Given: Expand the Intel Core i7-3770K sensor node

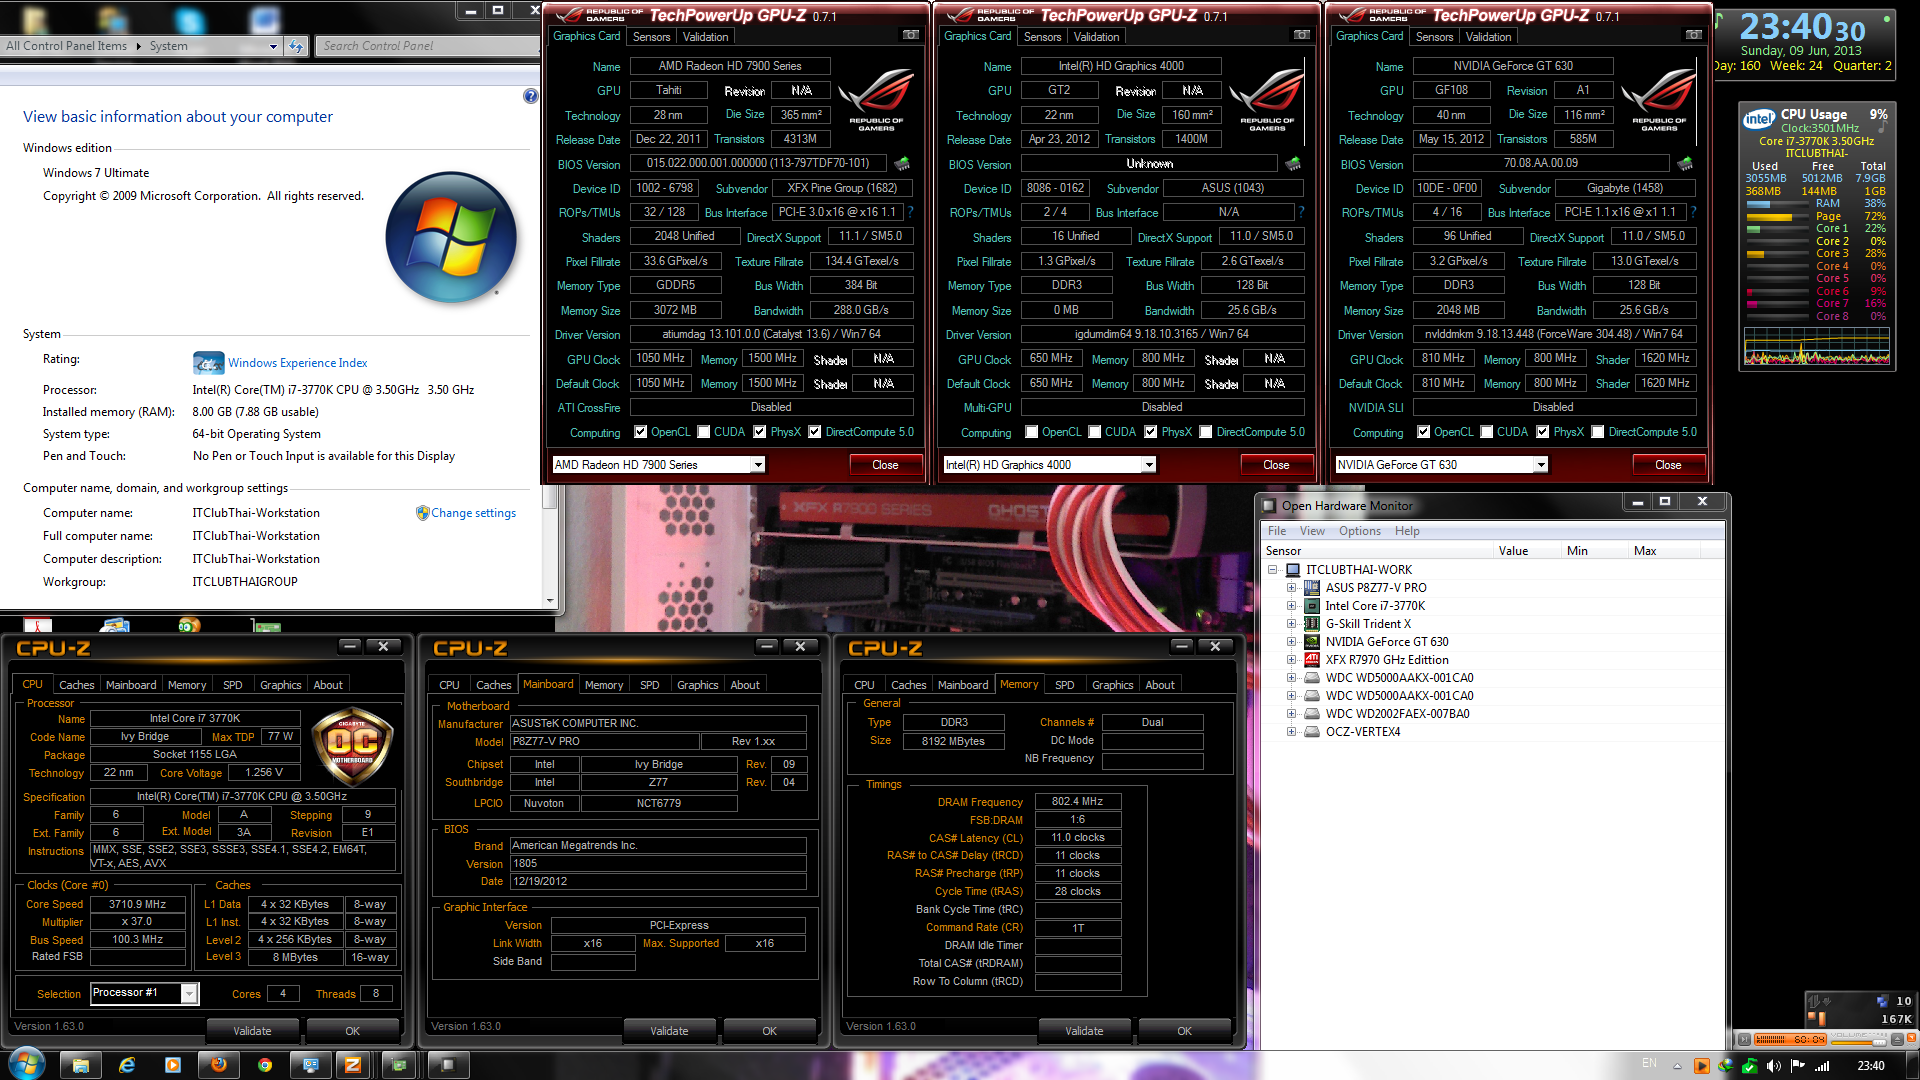Looking at the screenshot, I should click(1291, 606).
